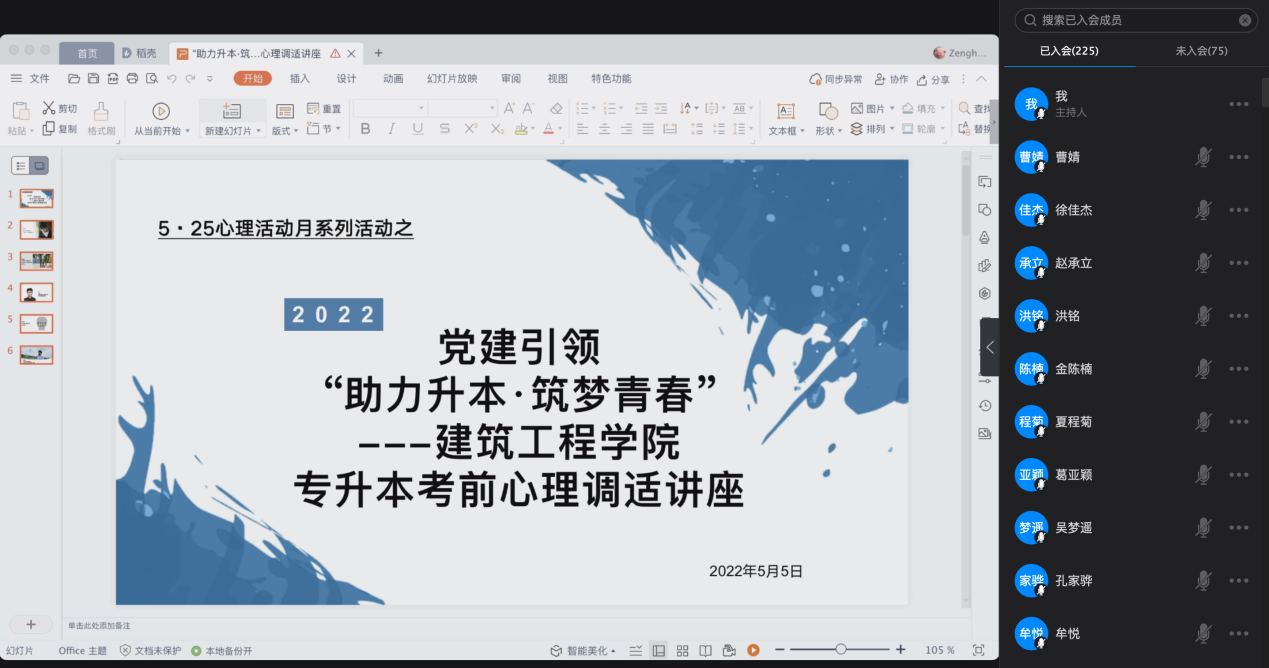Click the New Slide (新建幻灯片) icon
The image size is (1269, 668).
click(232, 111)
